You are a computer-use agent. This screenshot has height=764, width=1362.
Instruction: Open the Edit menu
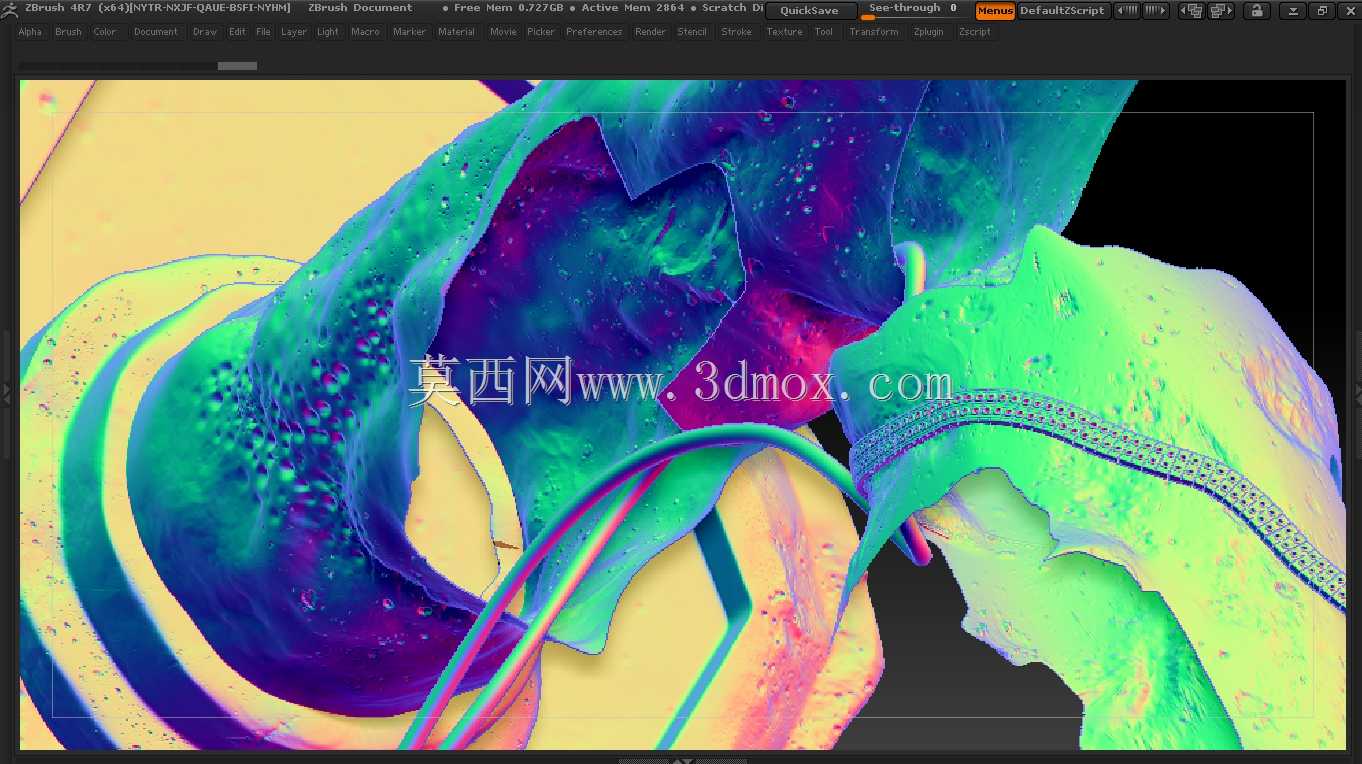click(237, 32)
